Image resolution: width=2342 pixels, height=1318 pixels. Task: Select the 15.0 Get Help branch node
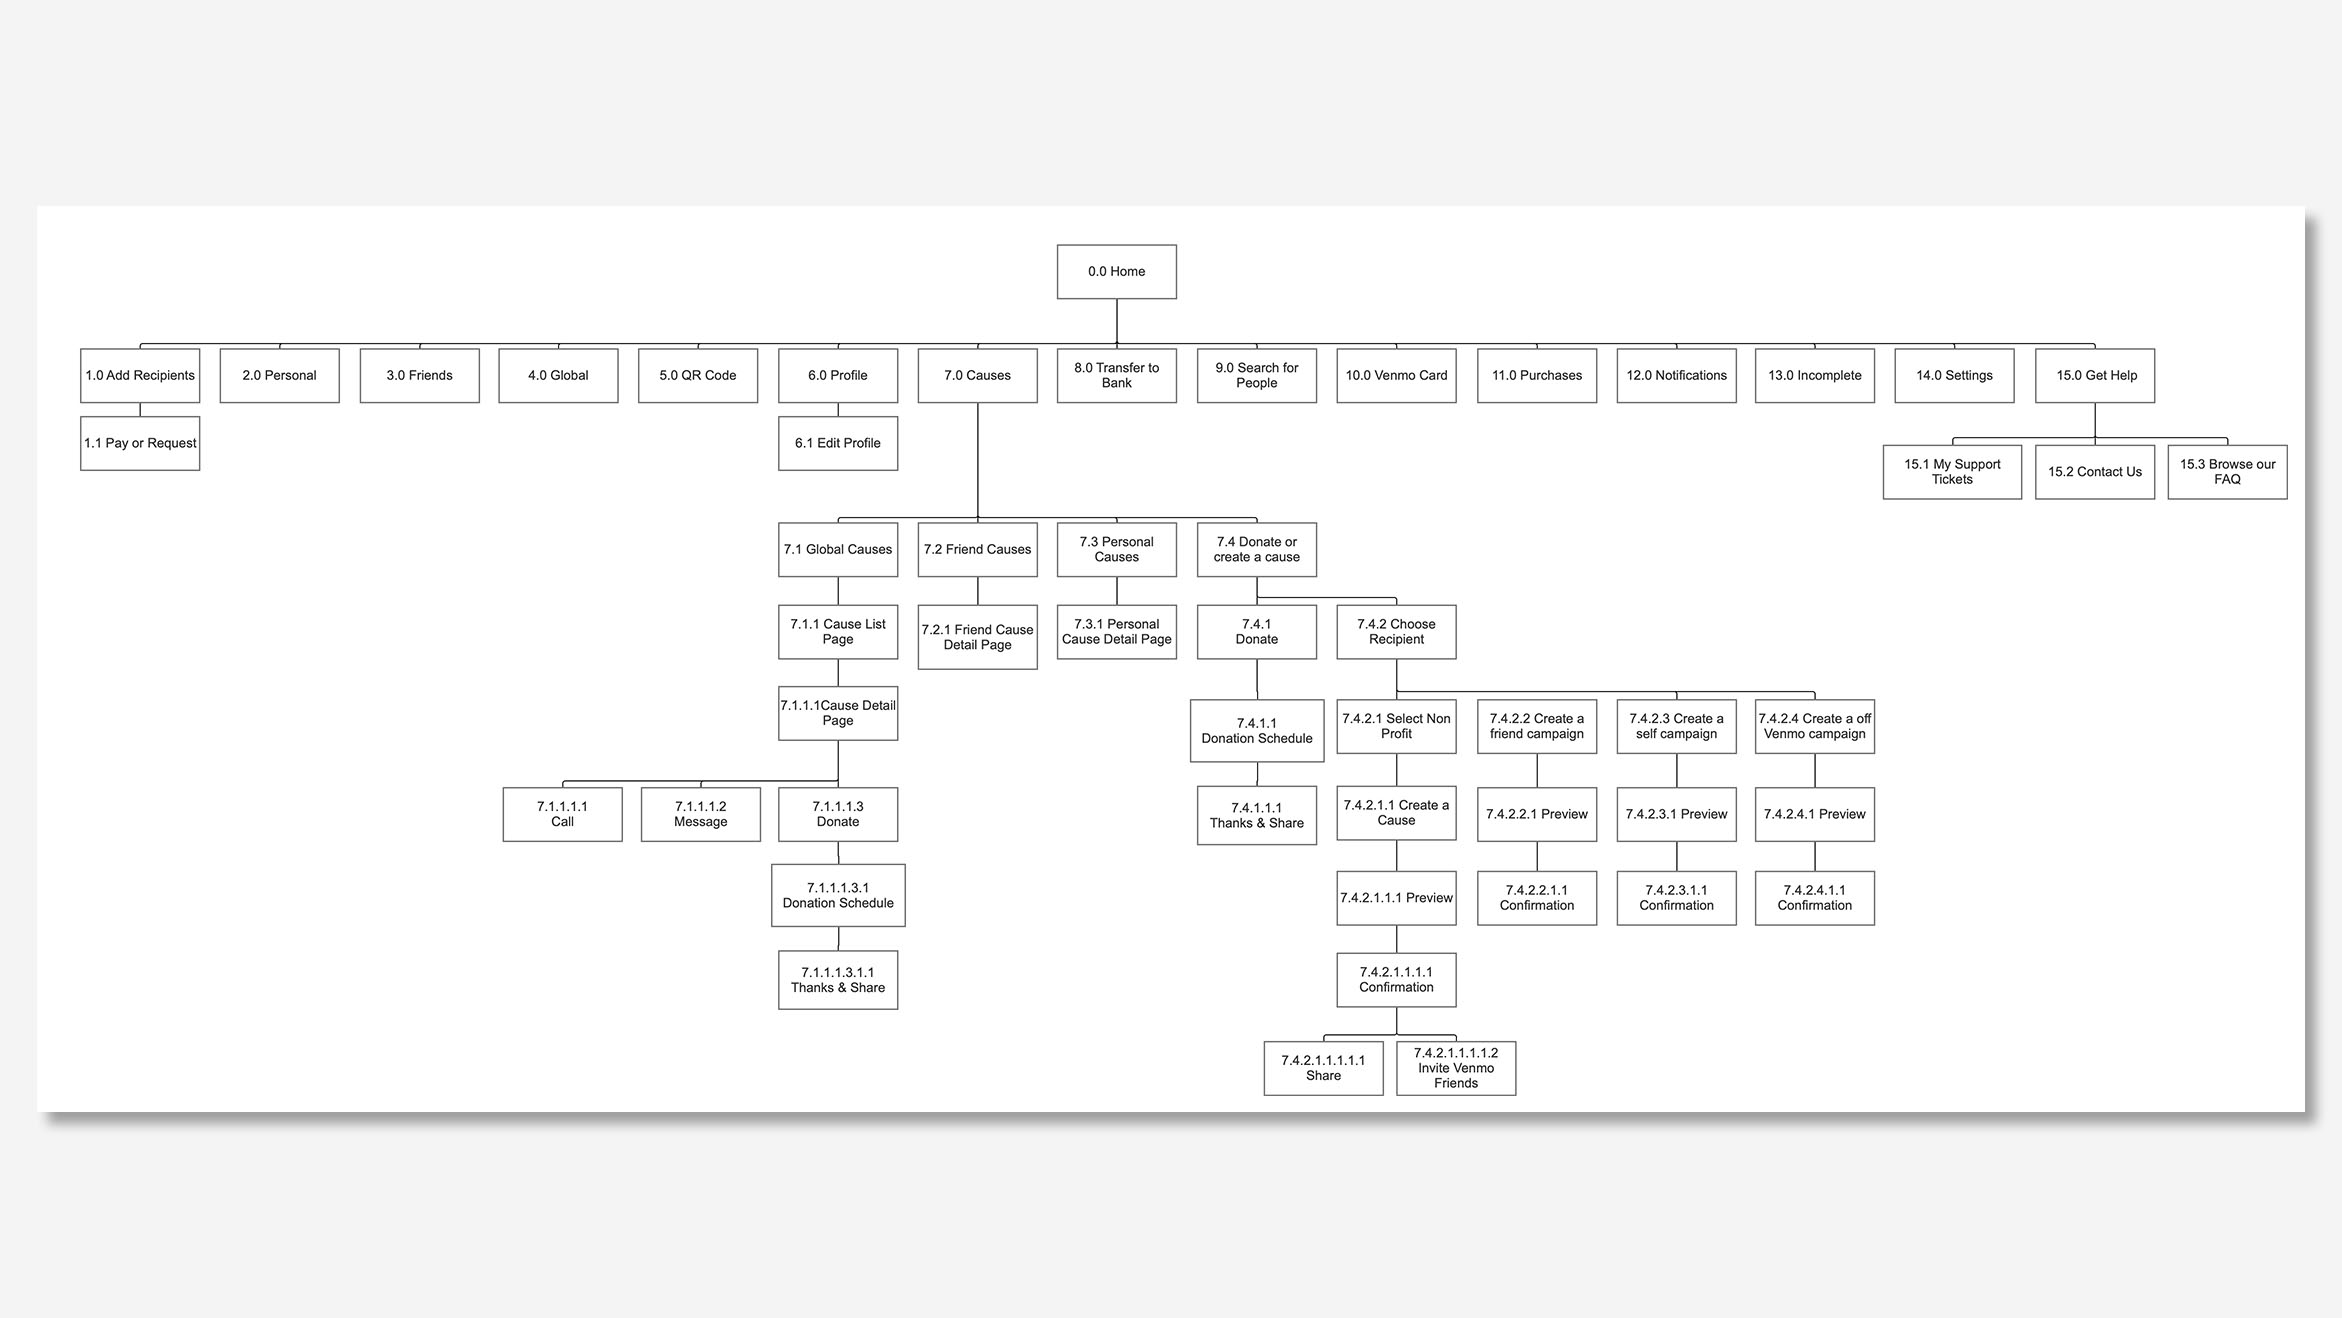(x=2094, y=375)
